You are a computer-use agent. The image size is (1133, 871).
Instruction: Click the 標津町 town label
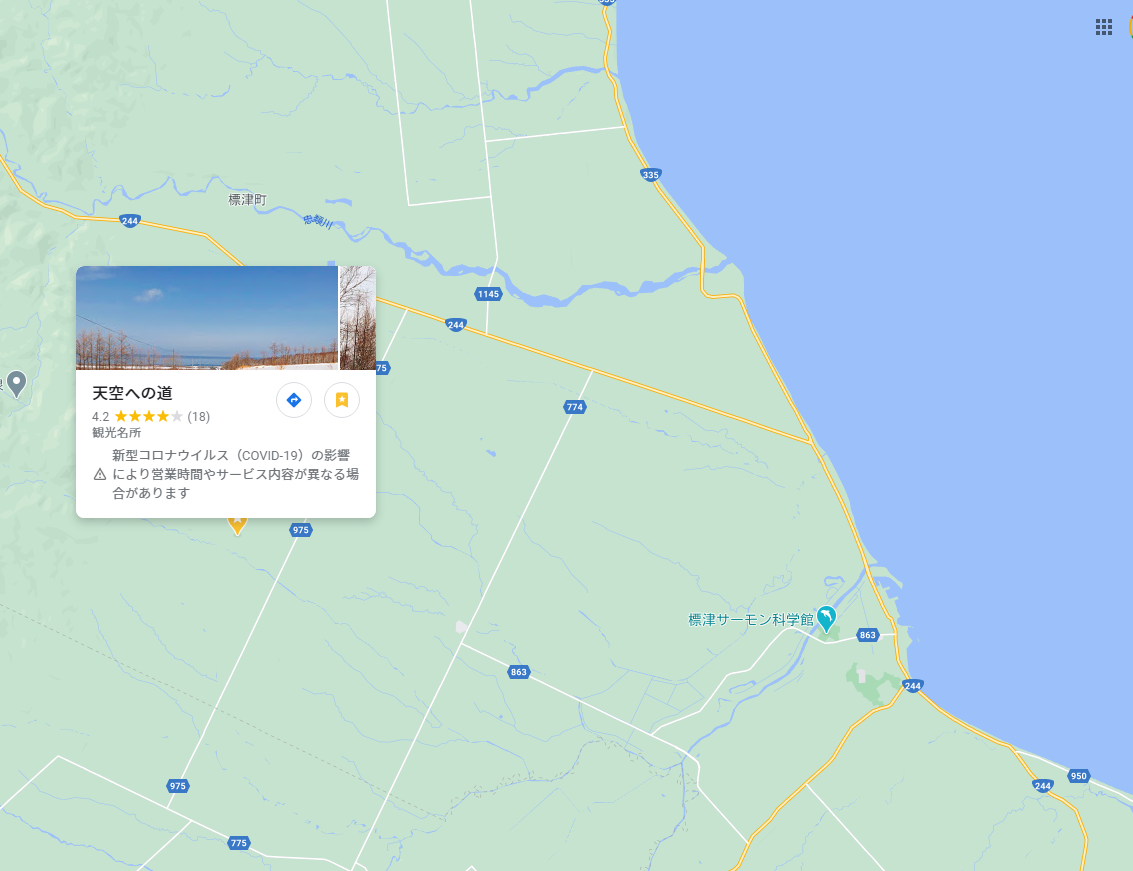[247, 199]
